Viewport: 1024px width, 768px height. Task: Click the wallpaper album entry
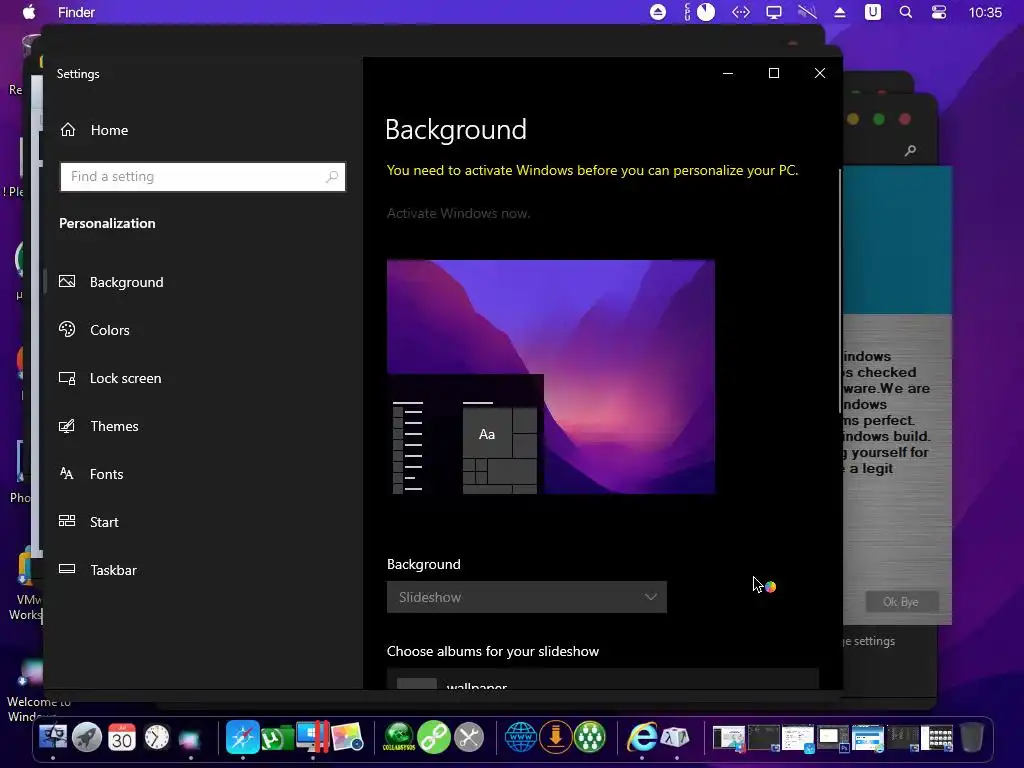click(602, 679)
